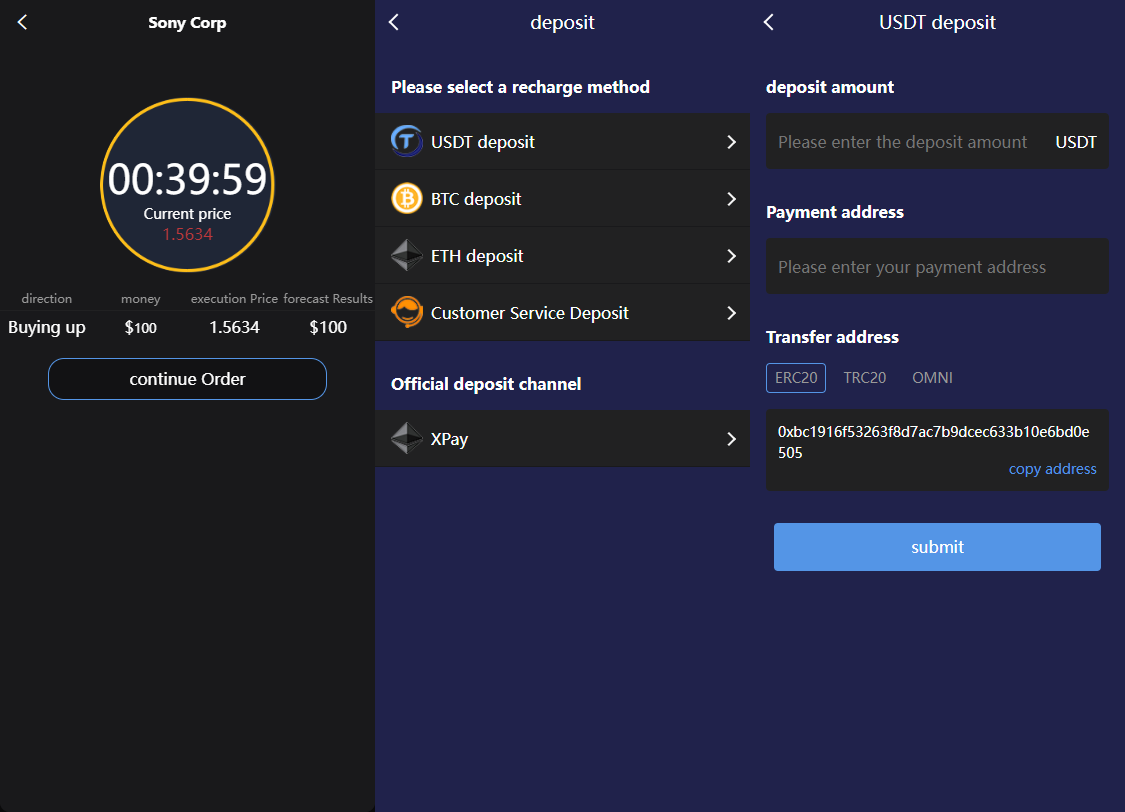
Task: Choose the OMNI network option
Action: pos(932,378)
